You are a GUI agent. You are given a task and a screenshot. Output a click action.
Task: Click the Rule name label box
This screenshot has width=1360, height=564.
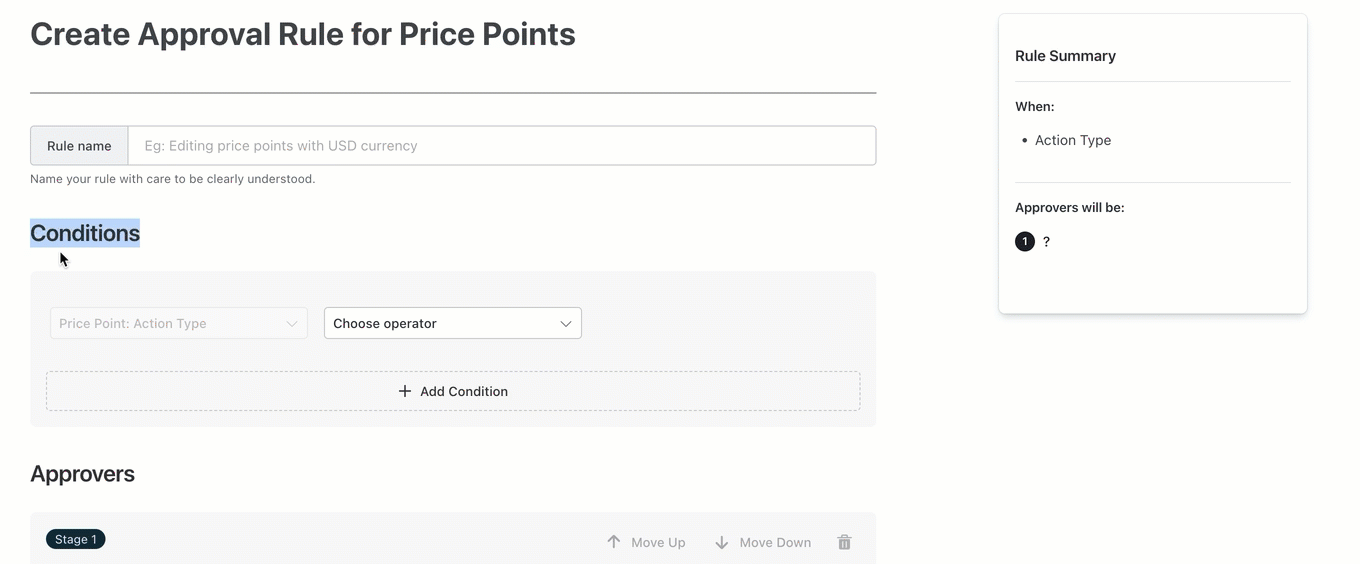point(79,146)
